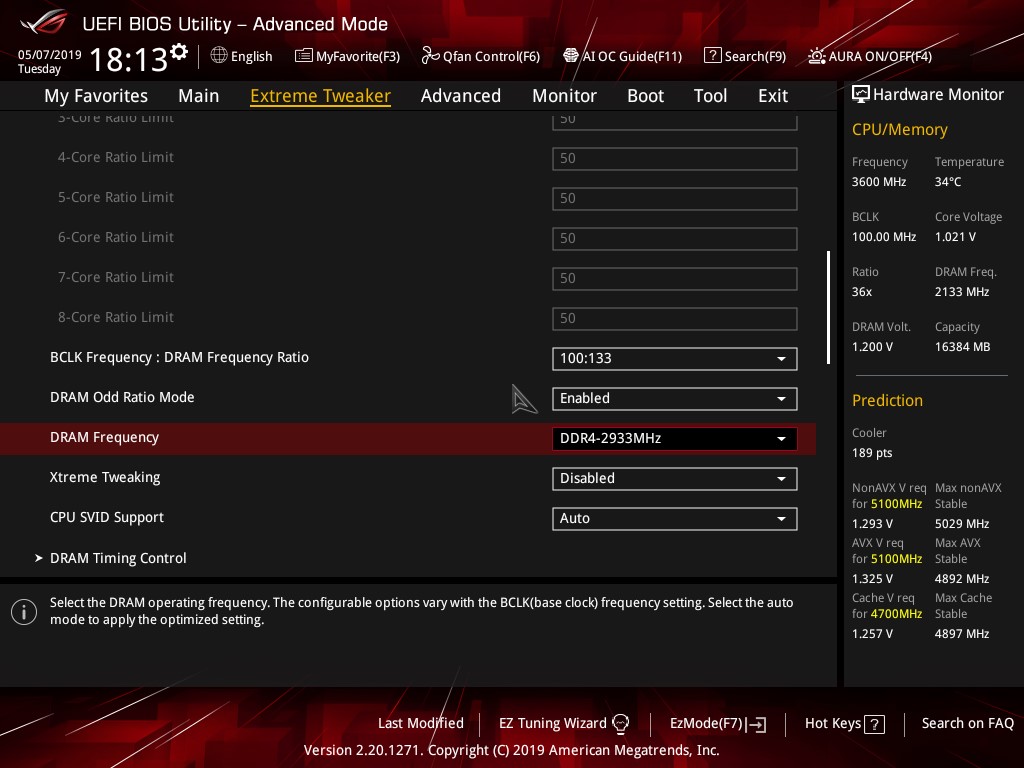Click the AI OC Guide brain icon
The width and height of the screenshot is (1024, 768).
coord(571,56)
